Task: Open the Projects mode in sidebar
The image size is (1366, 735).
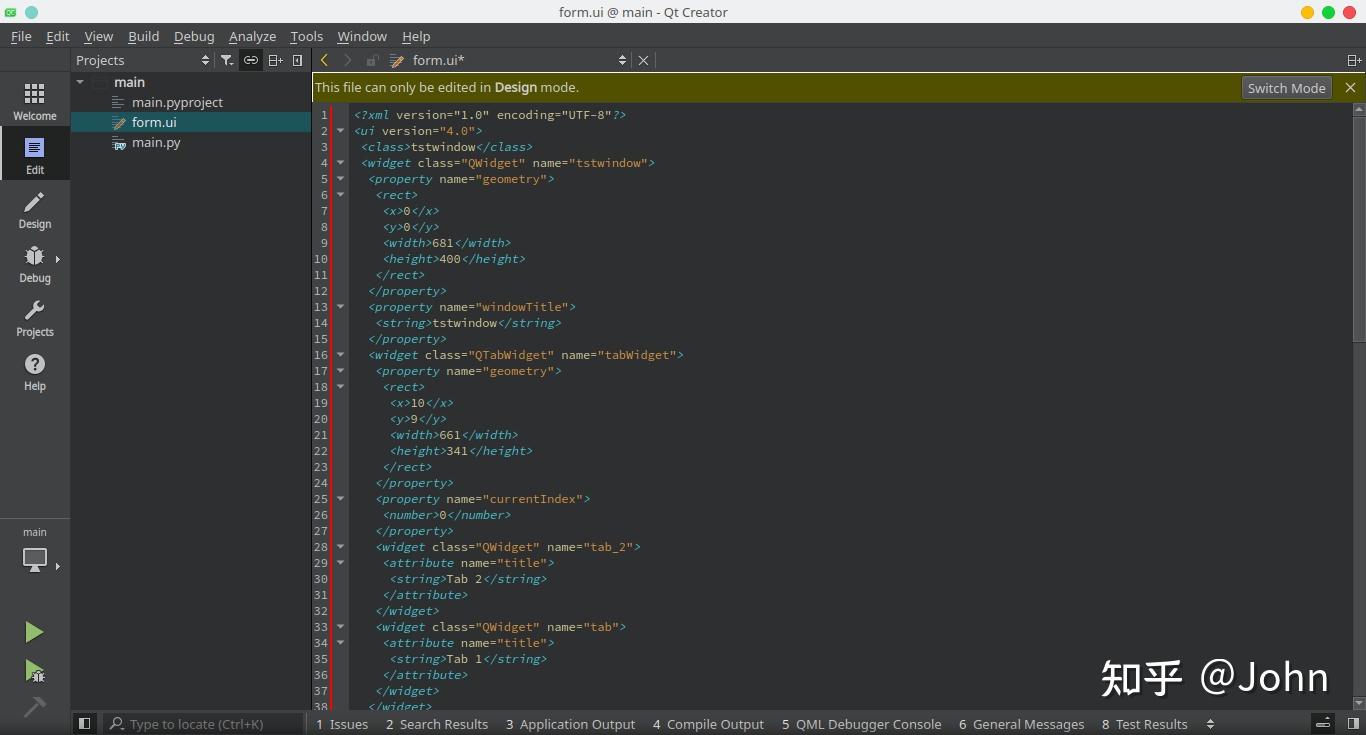Action: pyautogui.click(x=34, y=318)
